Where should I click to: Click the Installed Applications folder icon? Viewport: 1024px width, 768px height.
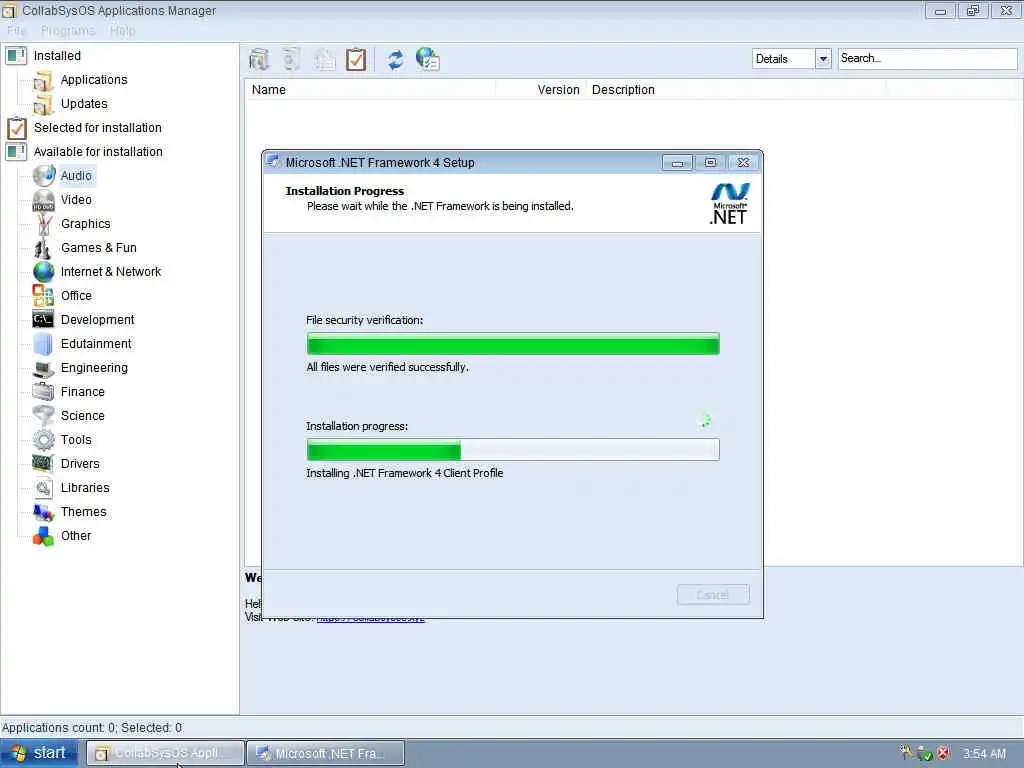(43, 80)
